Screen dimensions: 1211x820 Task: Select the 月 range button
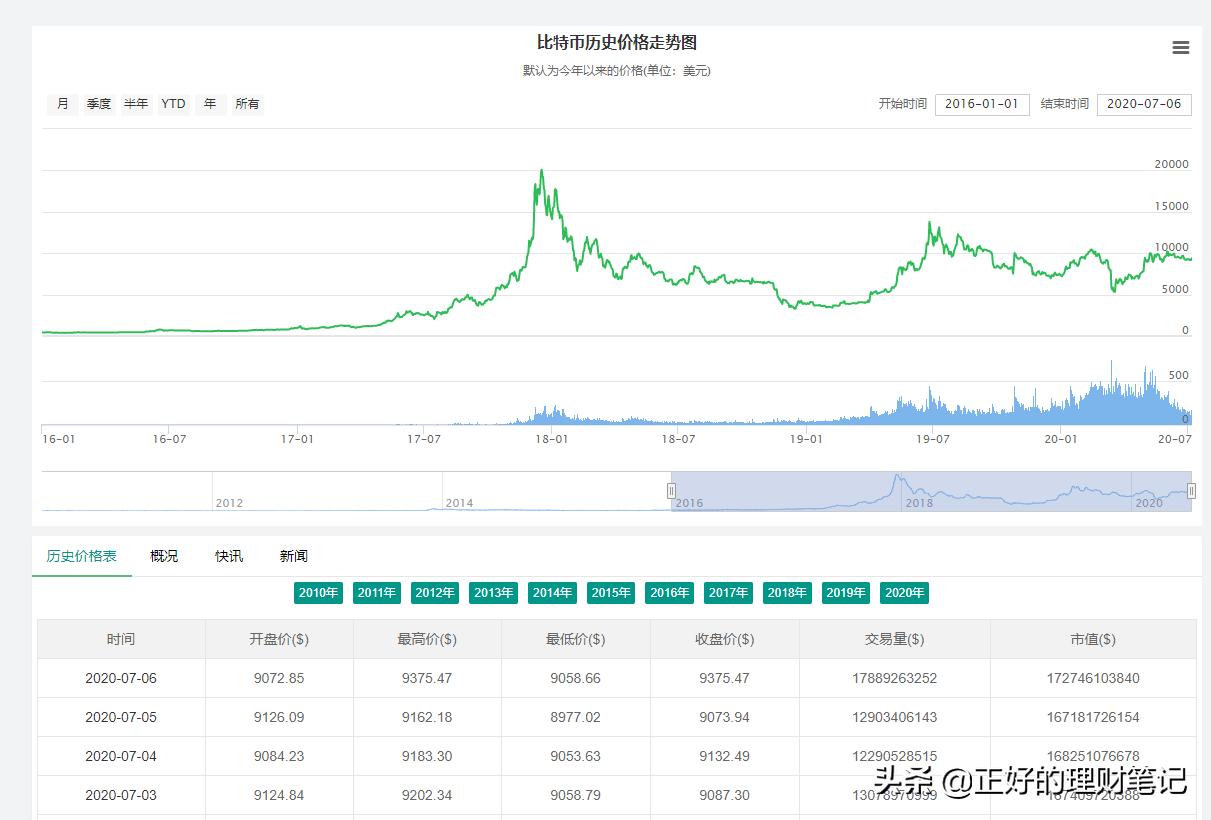pos(63,104)
